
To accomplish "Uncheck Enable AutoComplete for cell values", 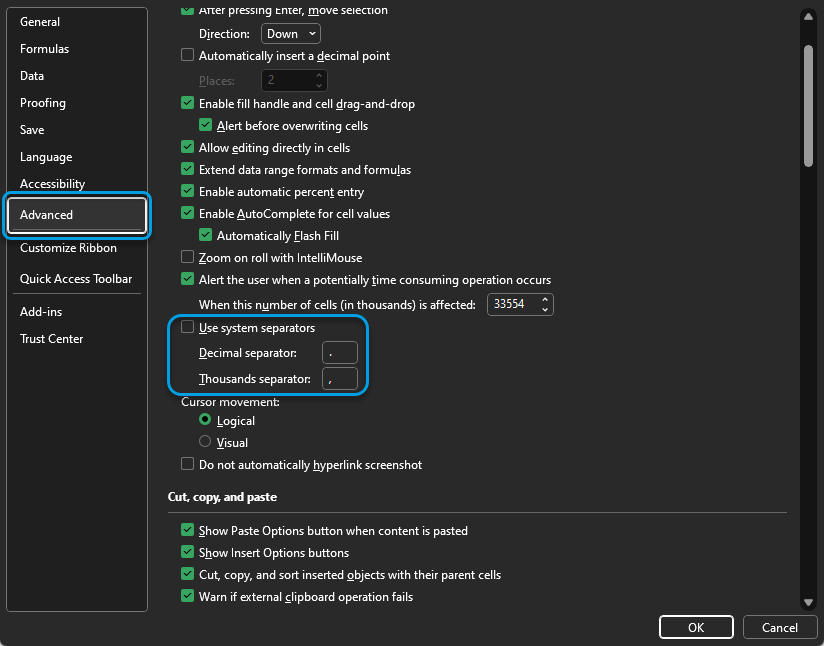I will (x=187, y=213).
